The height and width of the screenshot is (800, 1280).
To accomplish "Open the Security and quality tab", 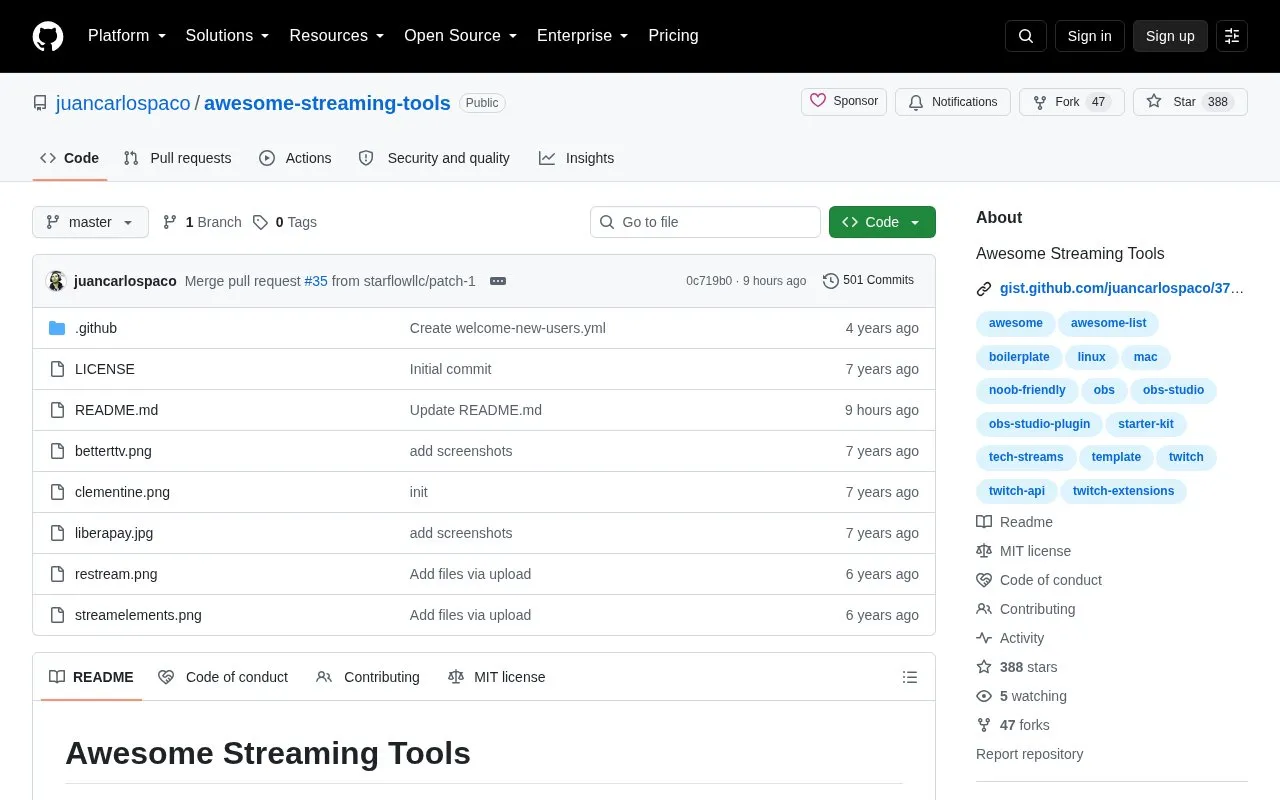I will pos(434,158).
